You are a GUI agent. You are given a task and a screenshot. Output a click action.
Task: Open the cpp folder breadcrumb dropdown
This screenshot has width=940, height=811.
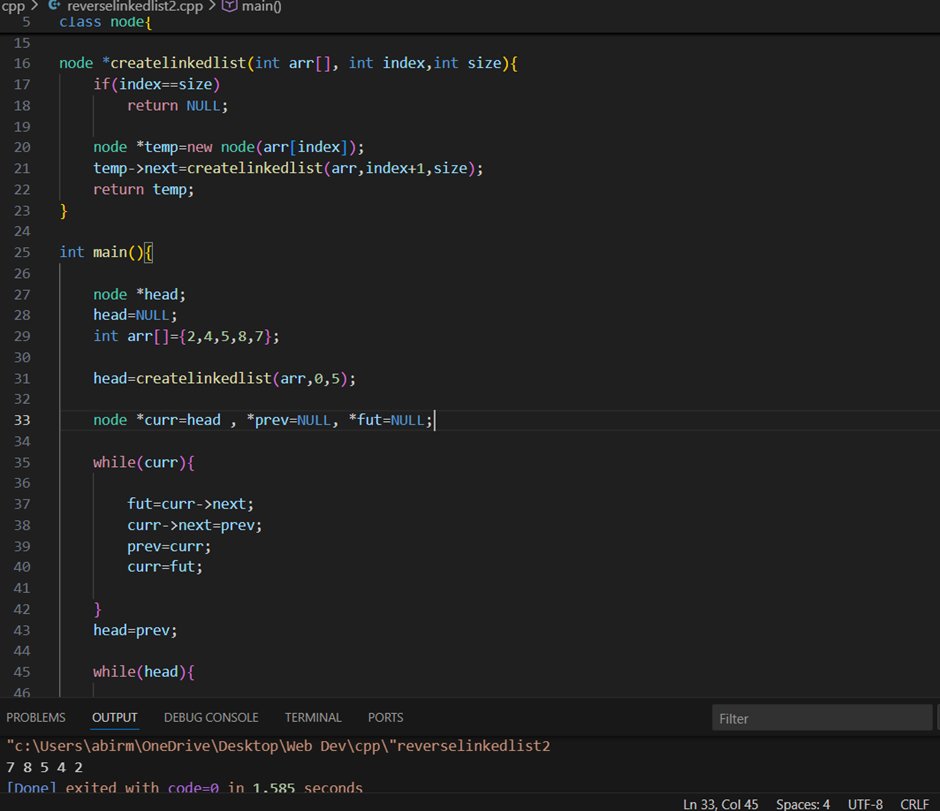point(14,6)
